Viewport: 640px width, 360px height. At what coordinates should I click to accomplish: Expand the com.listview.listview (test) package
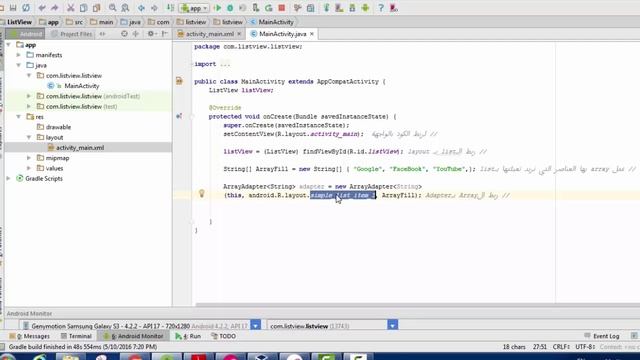(29, 106)
